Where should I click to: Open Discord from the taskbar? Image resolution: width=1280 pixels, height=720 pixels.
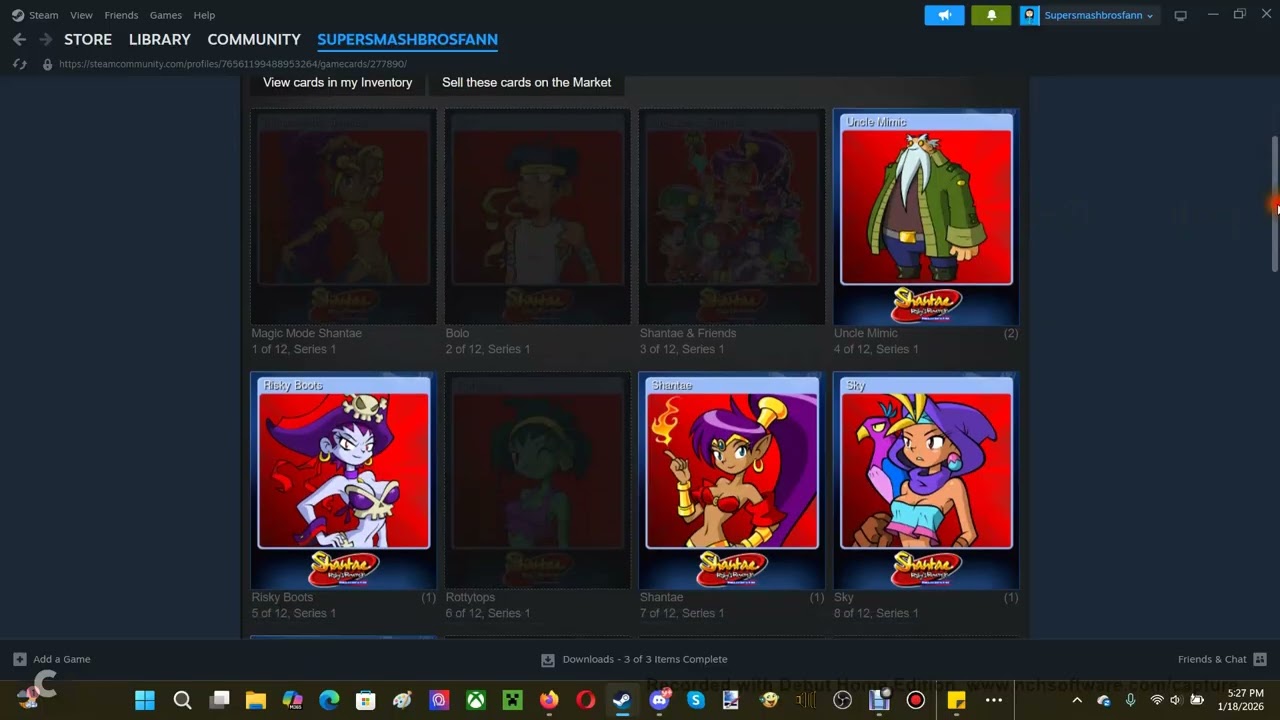click(659, 700)
